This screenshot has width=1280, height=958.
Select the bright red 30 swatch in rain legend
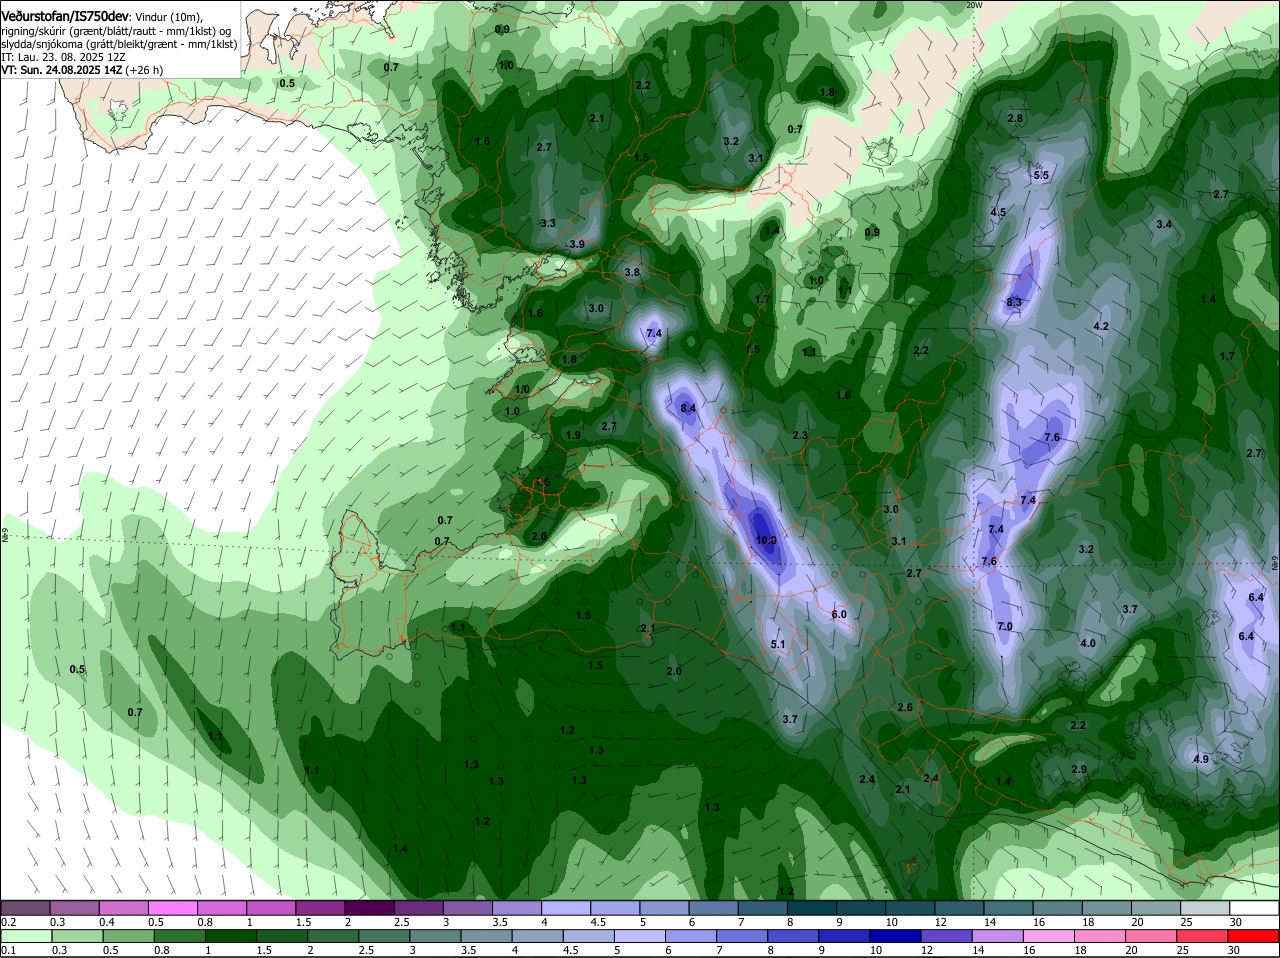coord(1253,937)
